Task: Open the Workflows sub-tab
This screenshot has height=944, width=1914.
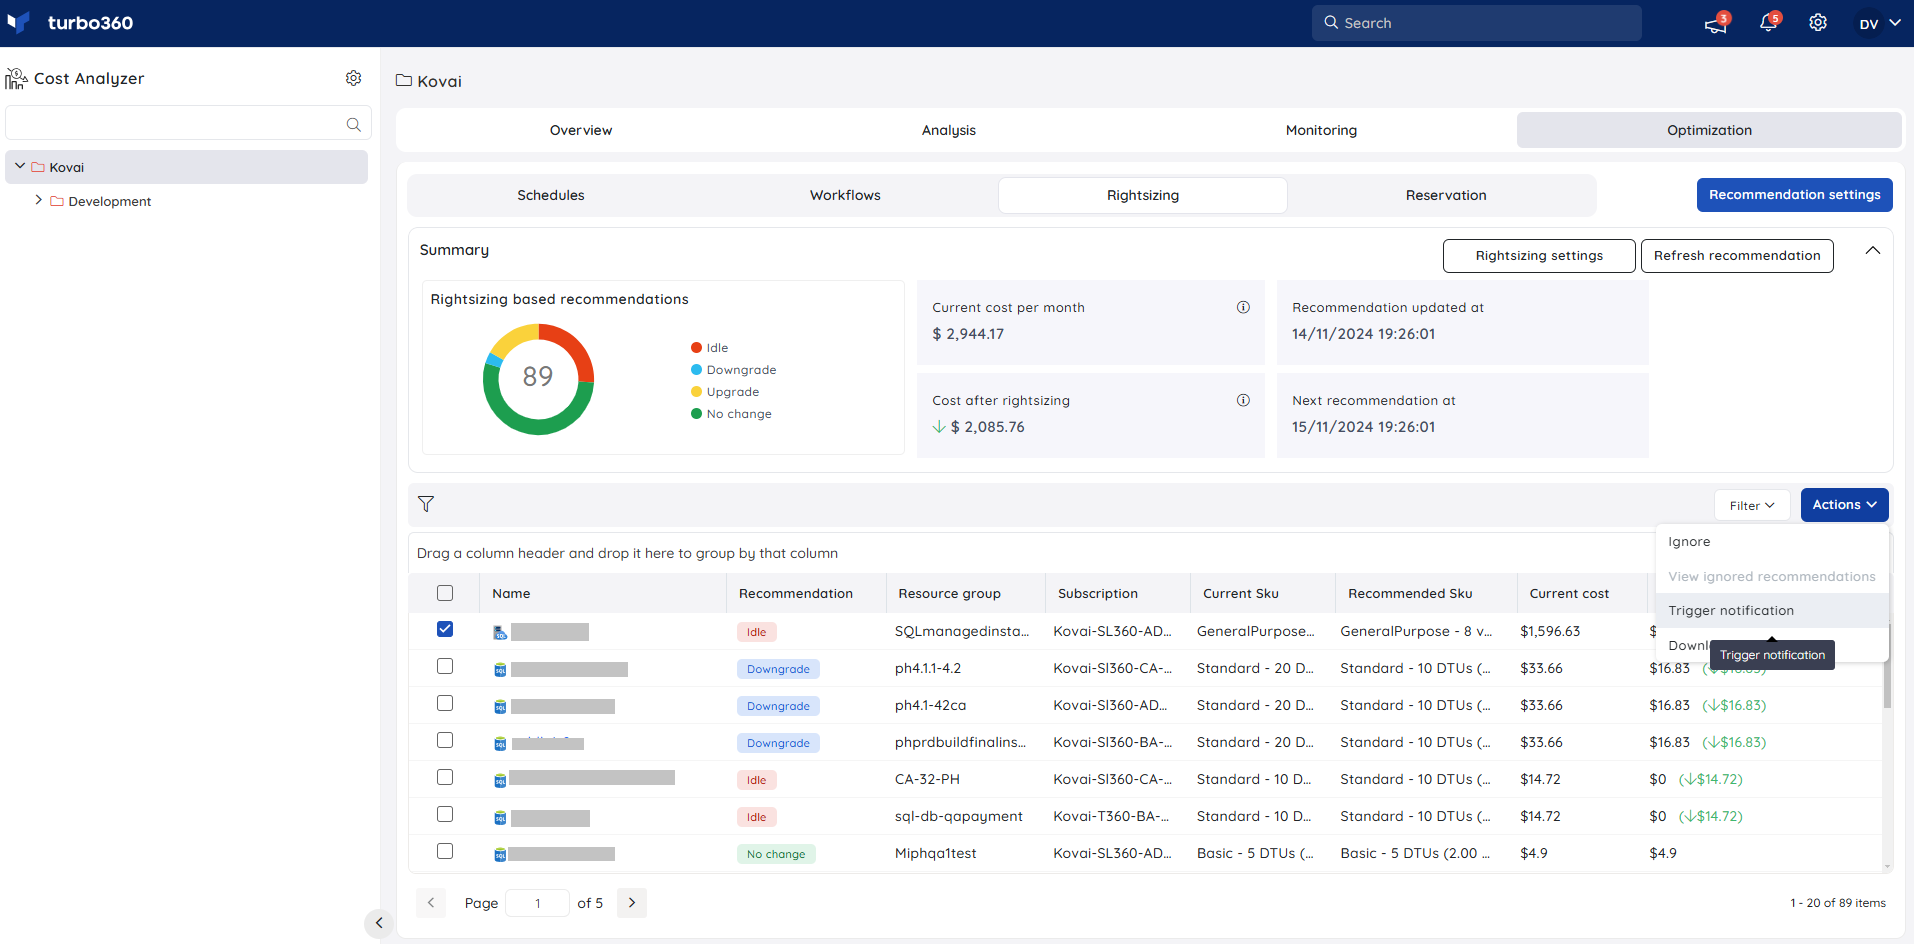Action: pyautogui.click(x=845, y=195)
